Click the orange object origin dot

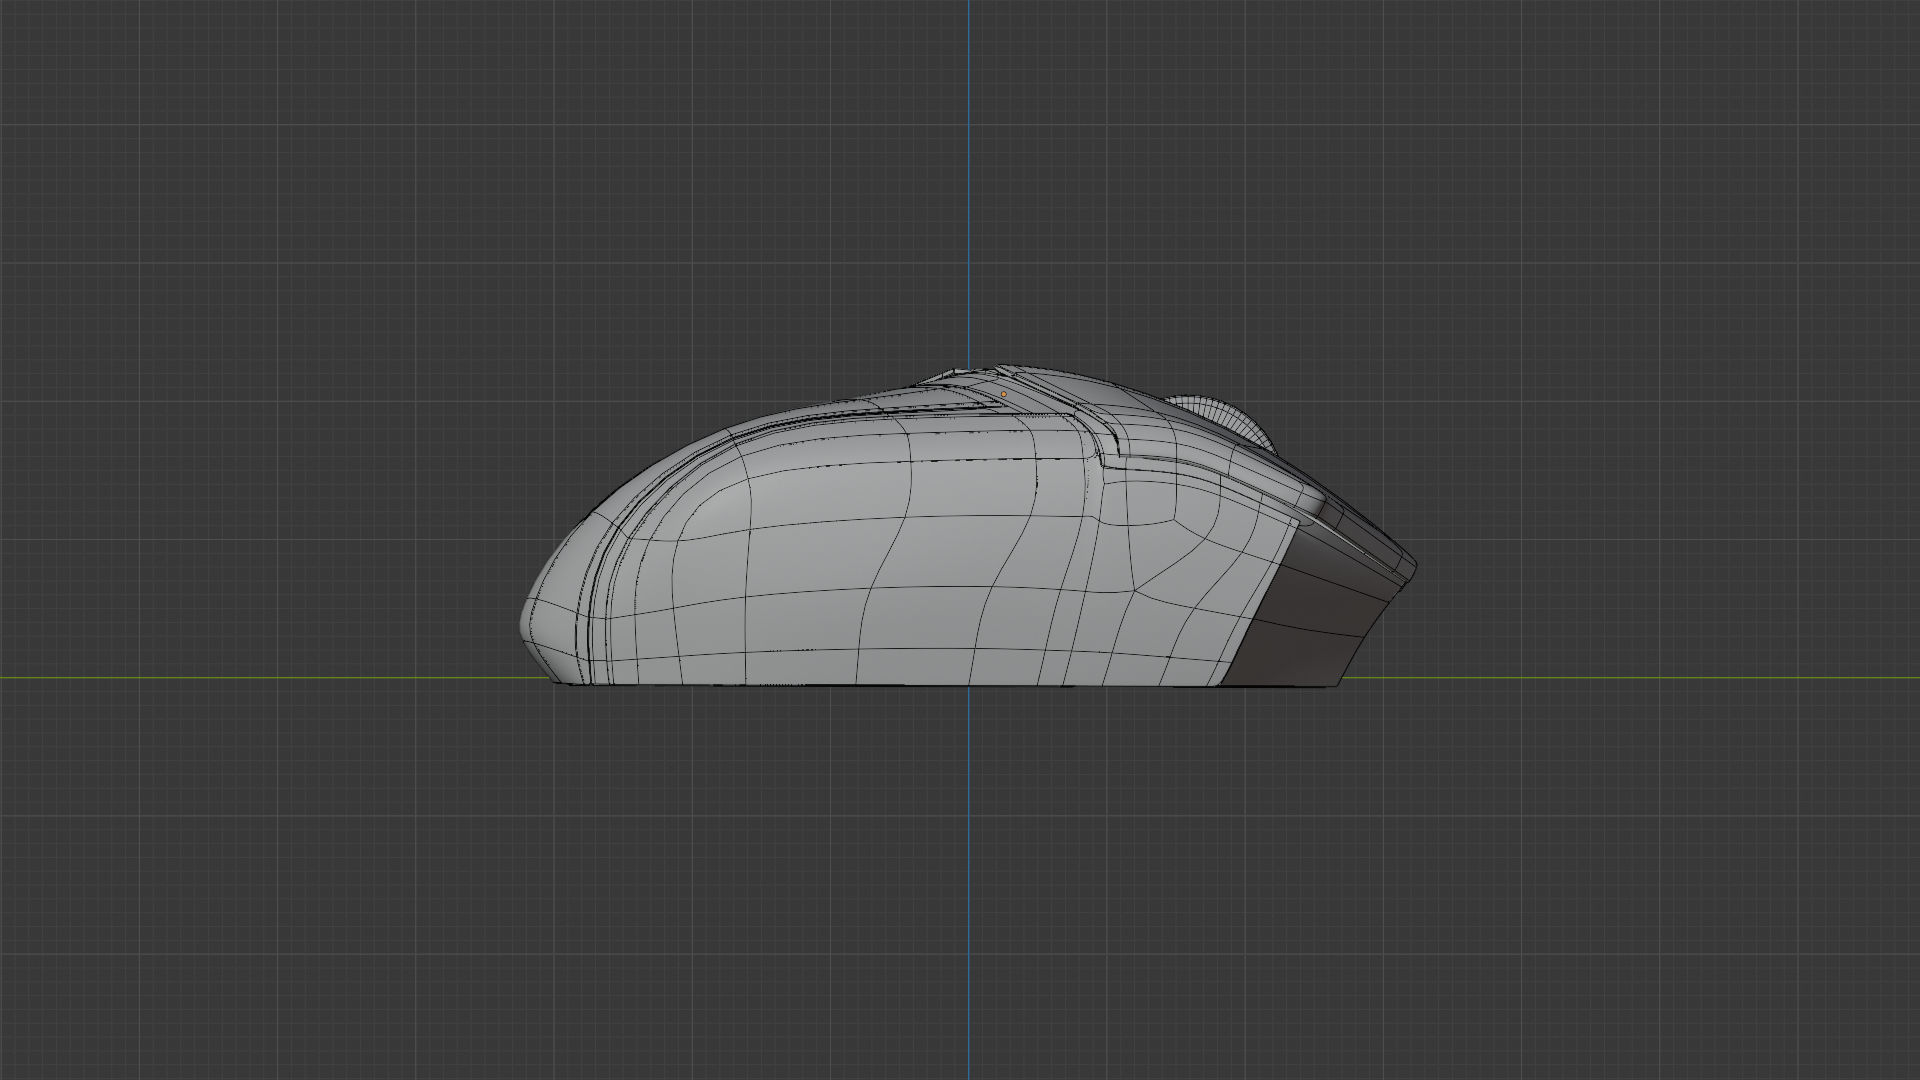pos(1004,394)
